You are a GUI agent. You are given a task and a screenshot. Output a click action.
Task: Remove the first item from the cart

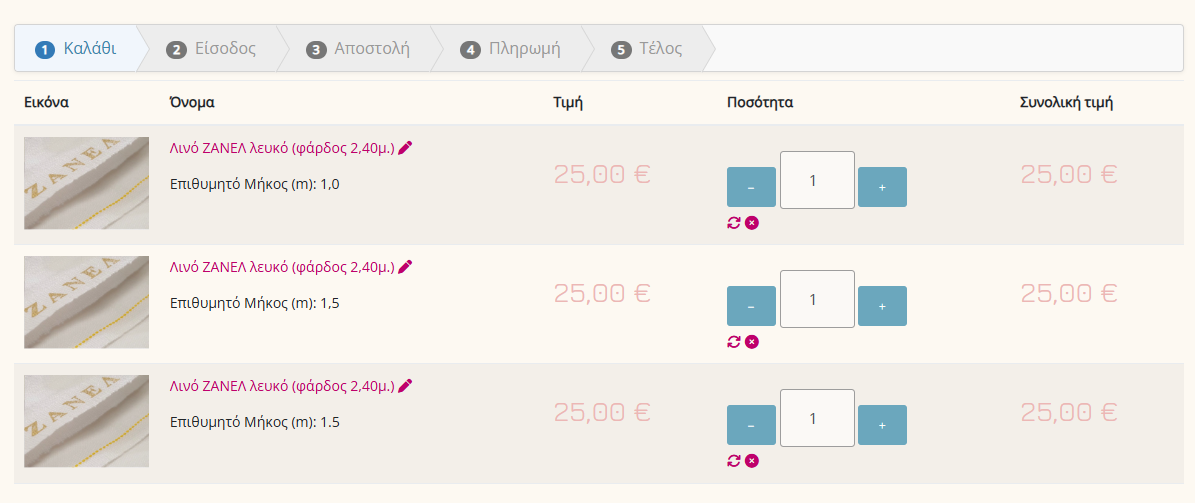(752, 222)
